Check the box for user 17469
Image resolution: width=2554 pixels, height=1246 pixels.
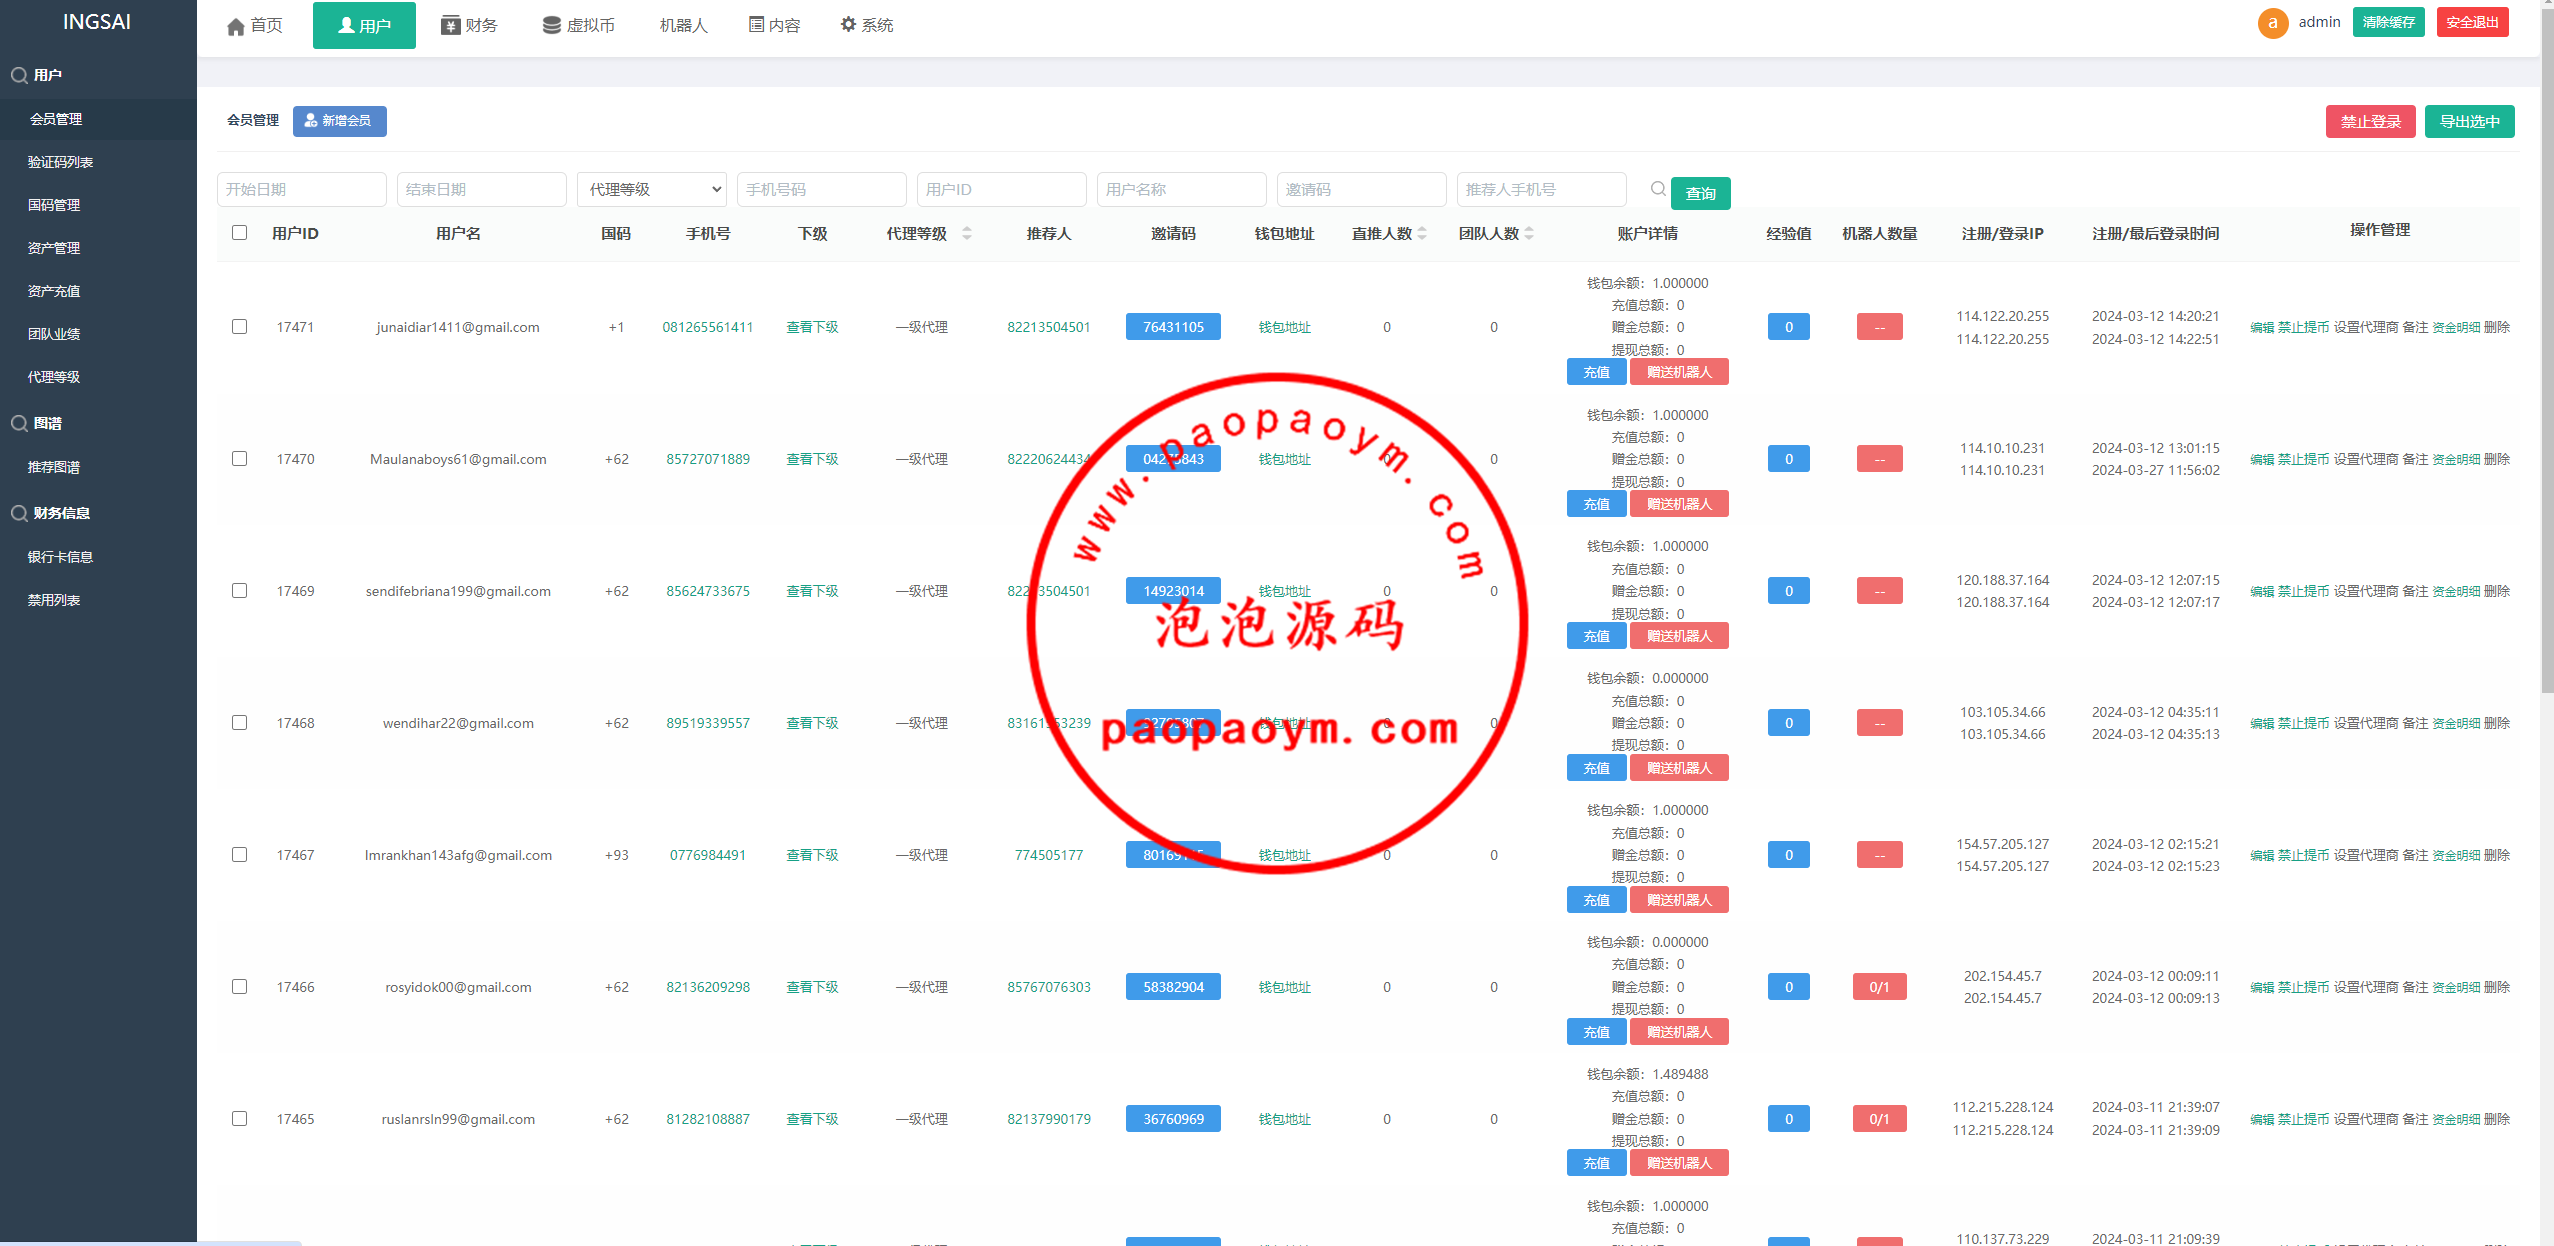point(239,590)
